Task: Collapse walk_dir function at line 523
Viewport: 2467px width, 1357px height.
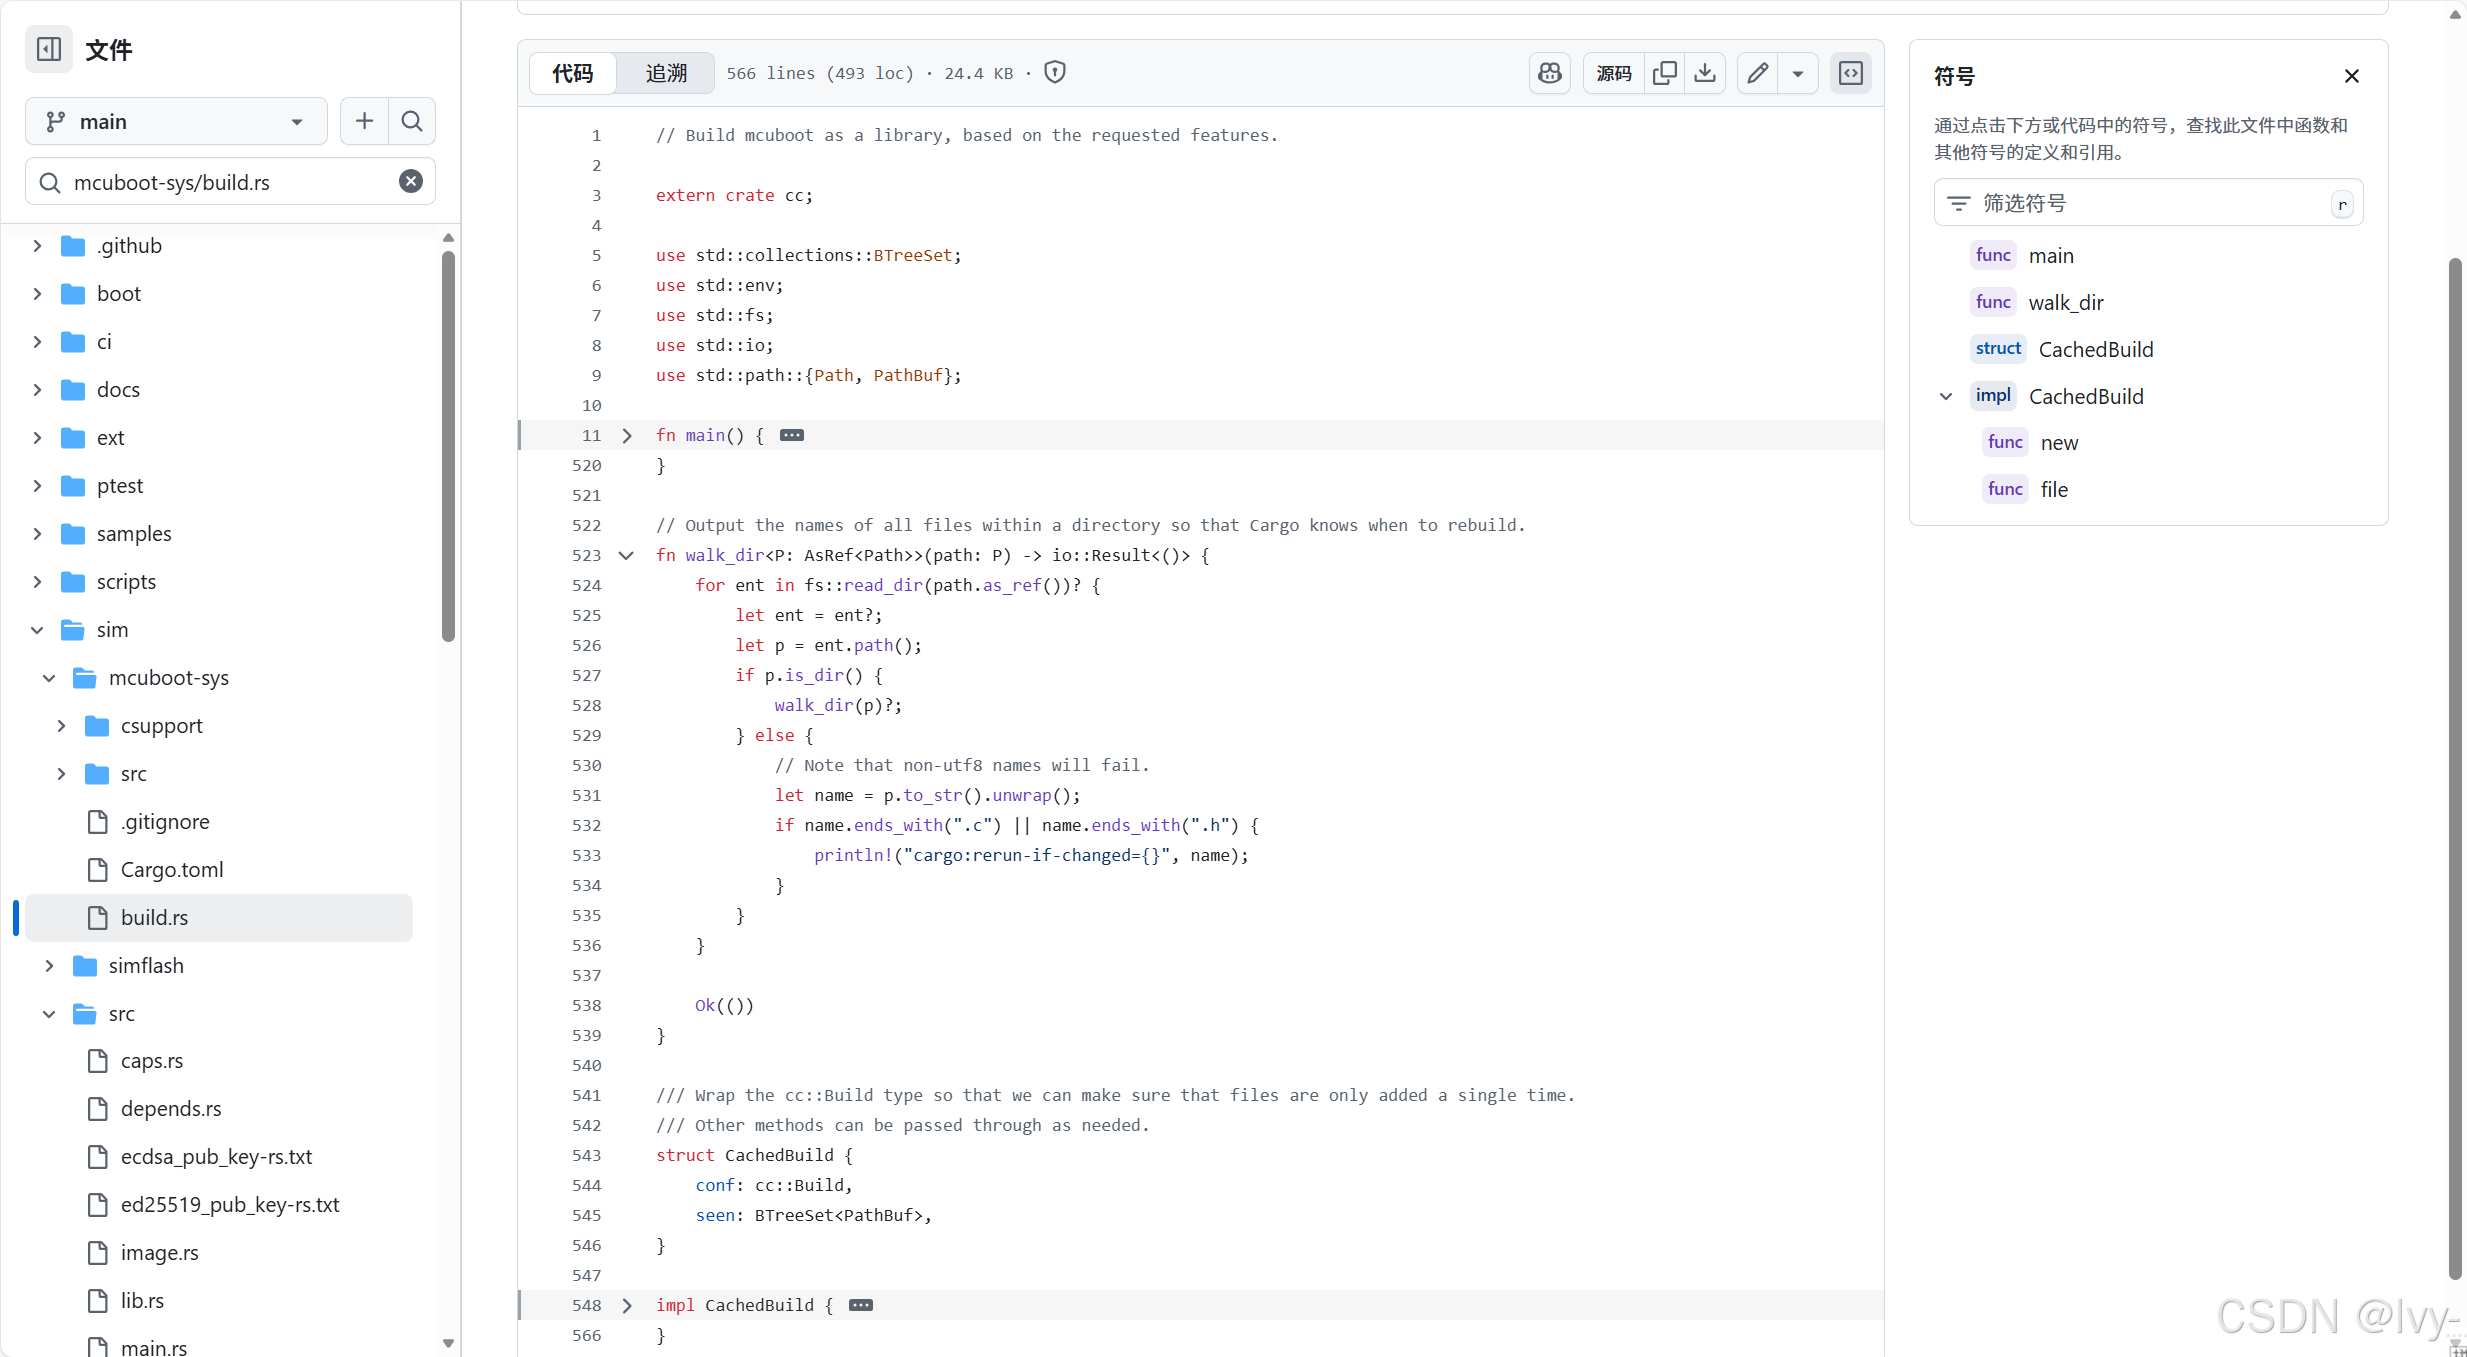Action: click(627, 555)
